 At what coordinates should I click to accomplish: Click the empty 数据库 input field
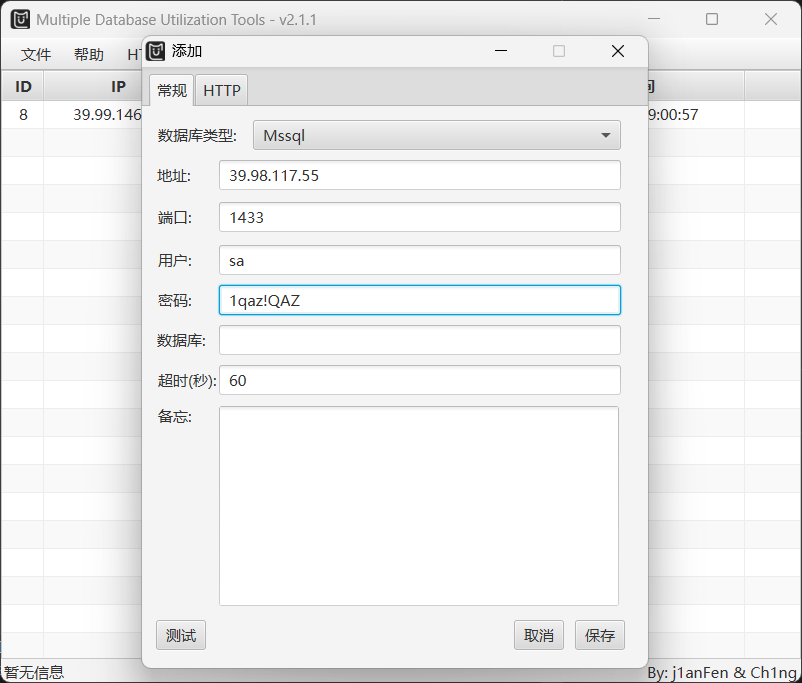419,340
